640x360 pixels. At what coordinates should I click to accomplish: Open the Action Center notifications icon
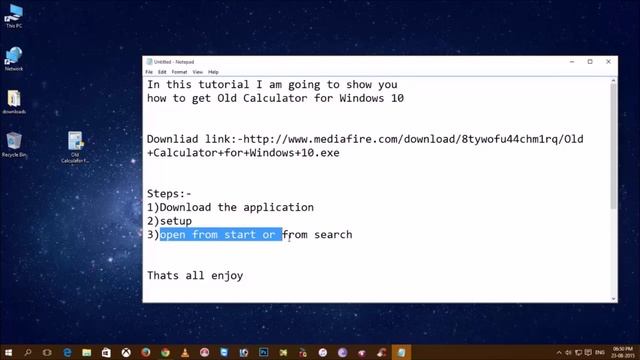[x=588, y=353]
